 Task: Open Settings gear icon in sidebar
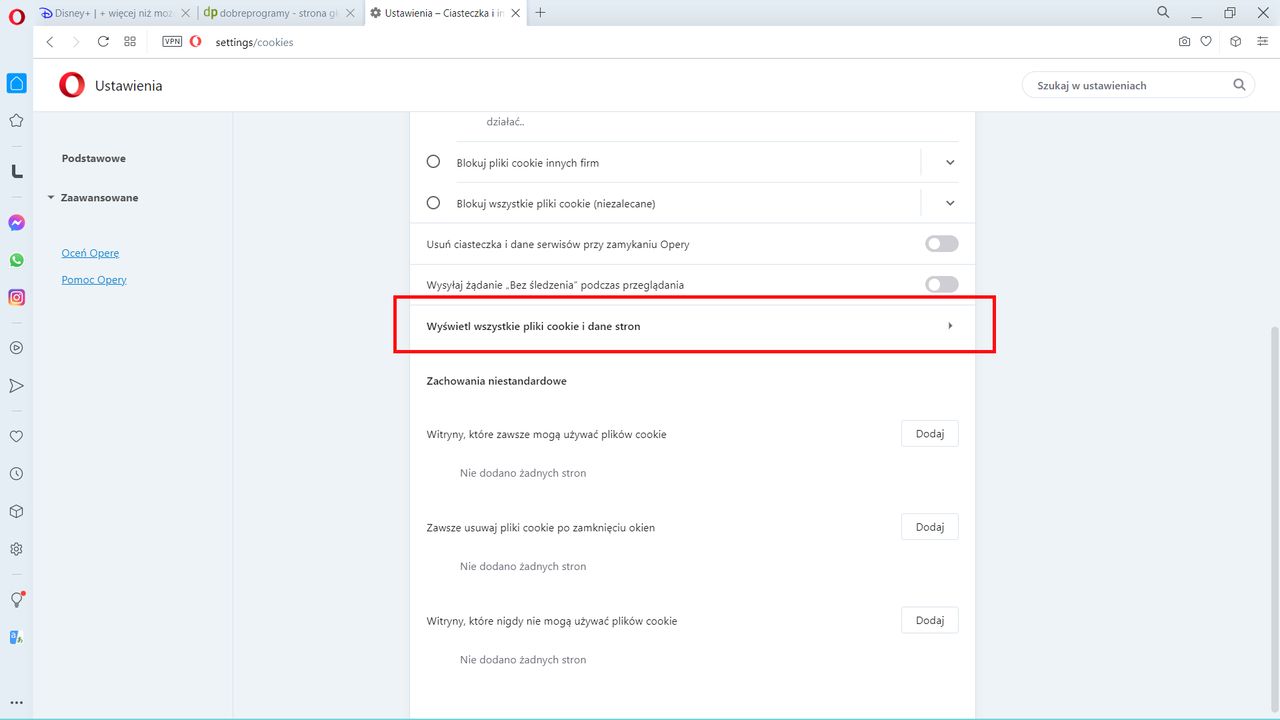(16, 549)
